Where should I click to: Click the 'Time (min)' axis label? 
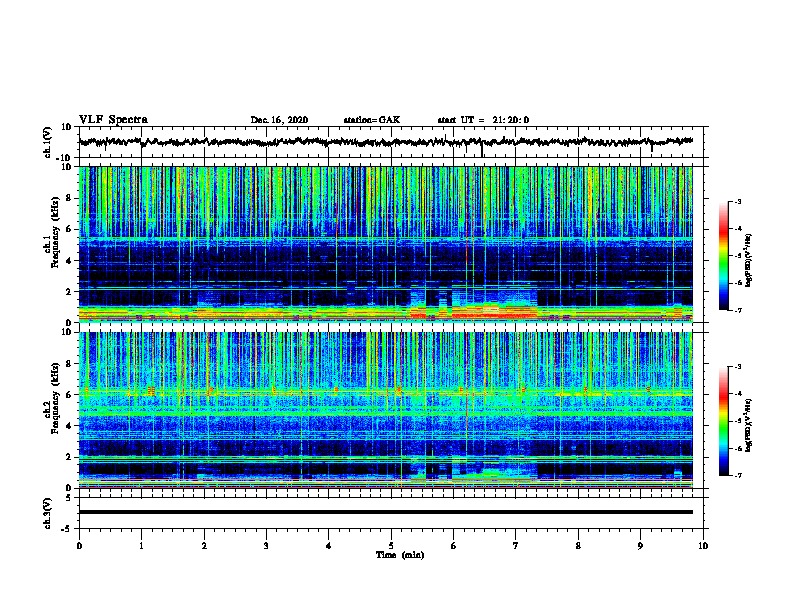[x=400, y=555]
